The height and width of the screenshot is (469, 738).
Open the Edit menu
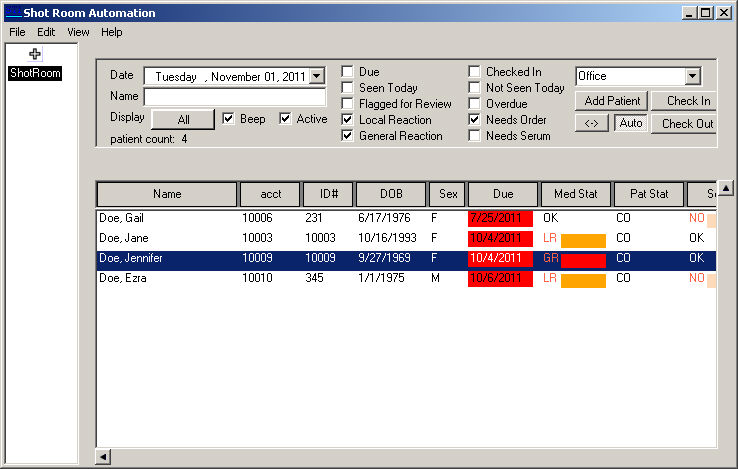[46, 32]
